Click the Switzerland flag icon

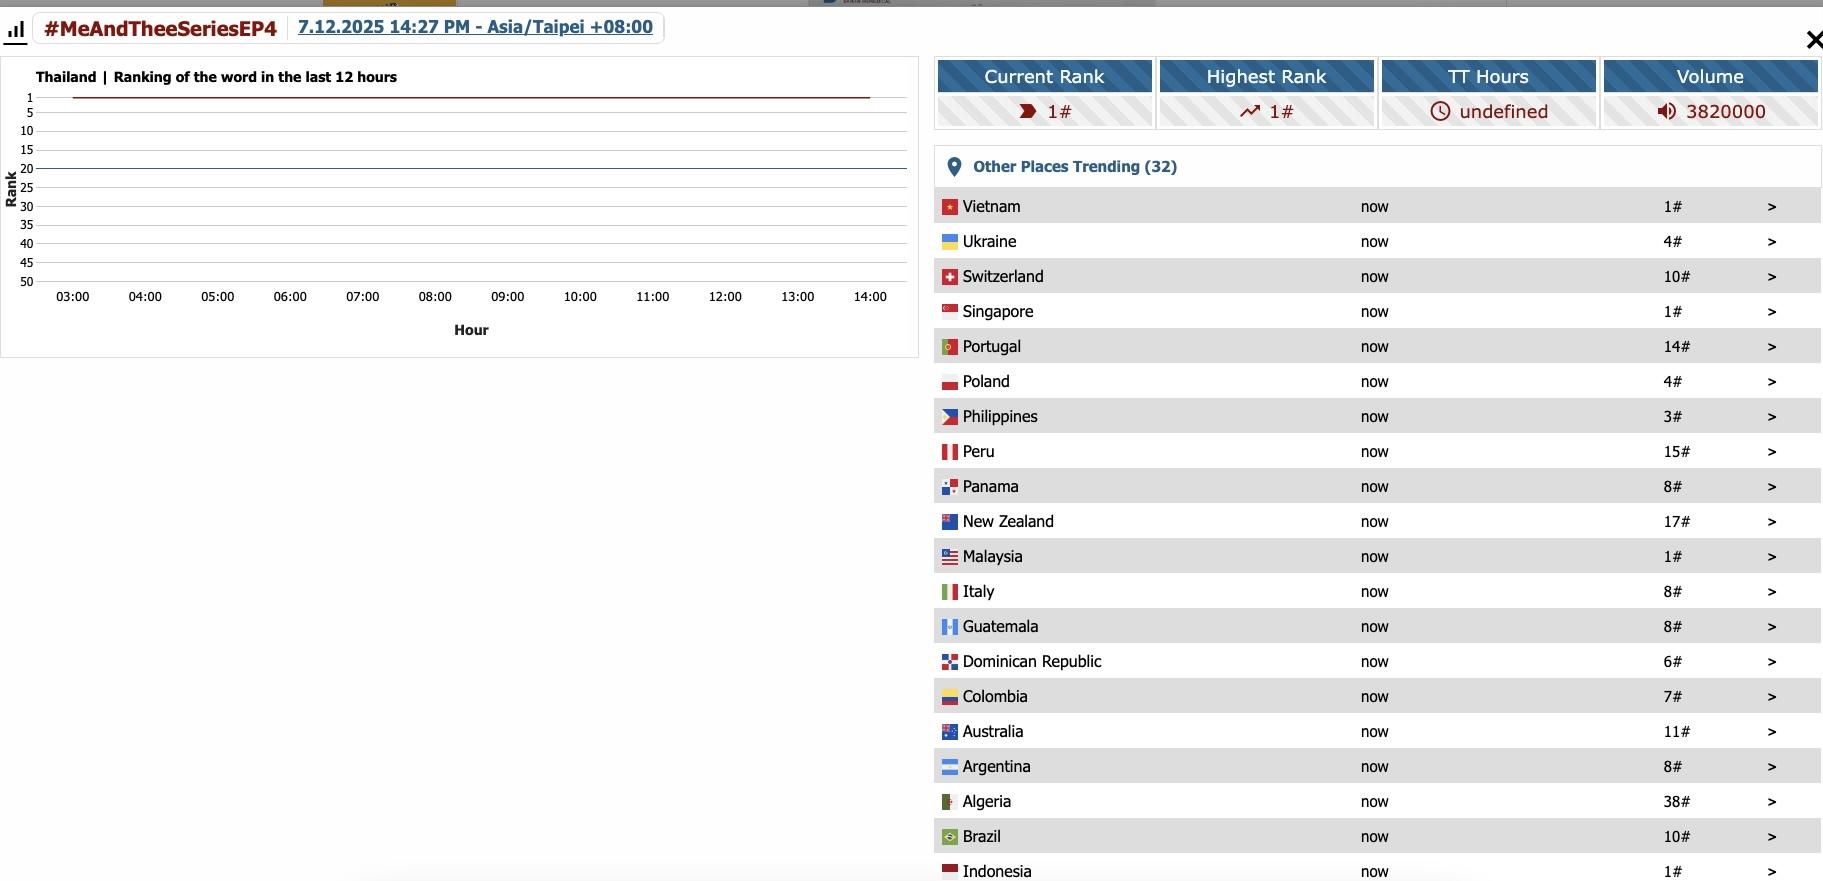click(x=950, y=277)
